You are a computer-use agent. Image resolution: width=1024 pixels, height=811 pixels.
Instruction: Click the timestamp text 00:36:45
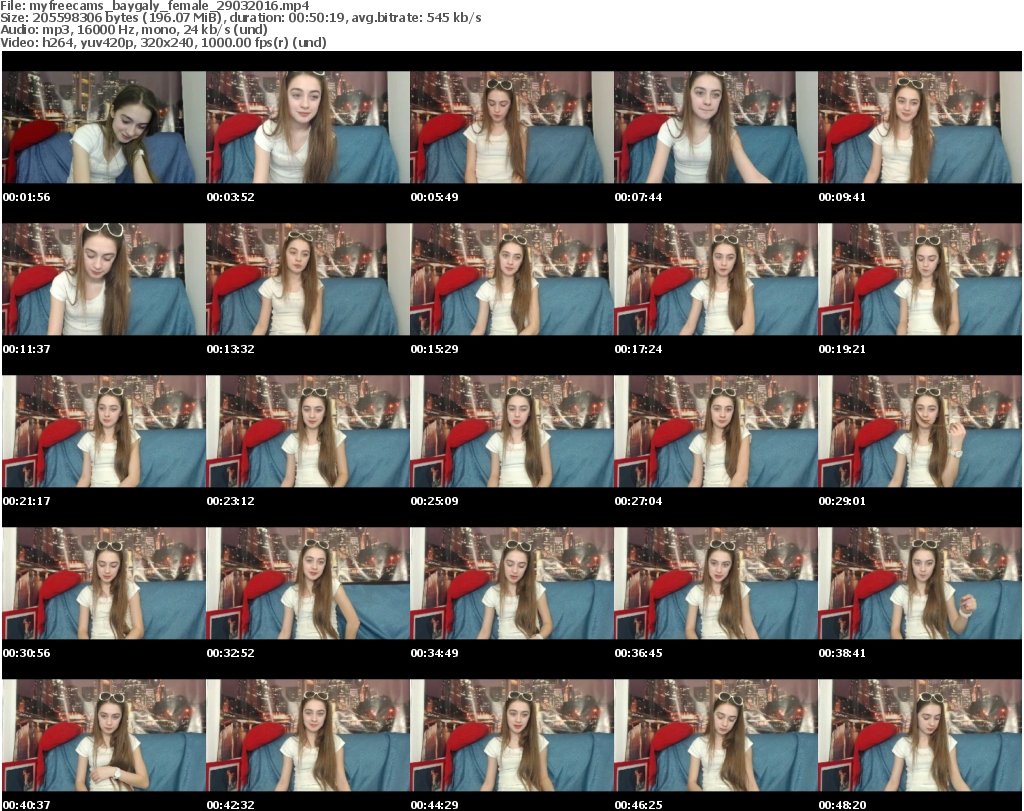[638, 653]
